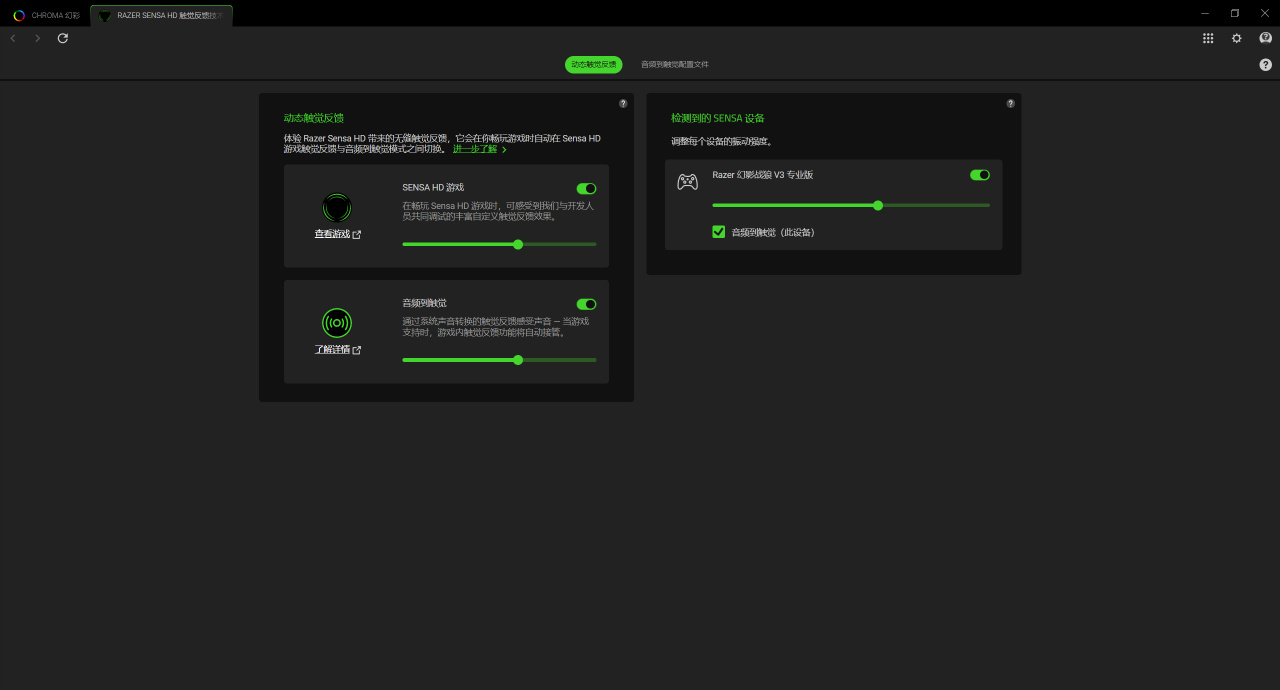Screen dimensions: 1280x690
Task: Open the settings gear icon
Action: (1237, 38)
